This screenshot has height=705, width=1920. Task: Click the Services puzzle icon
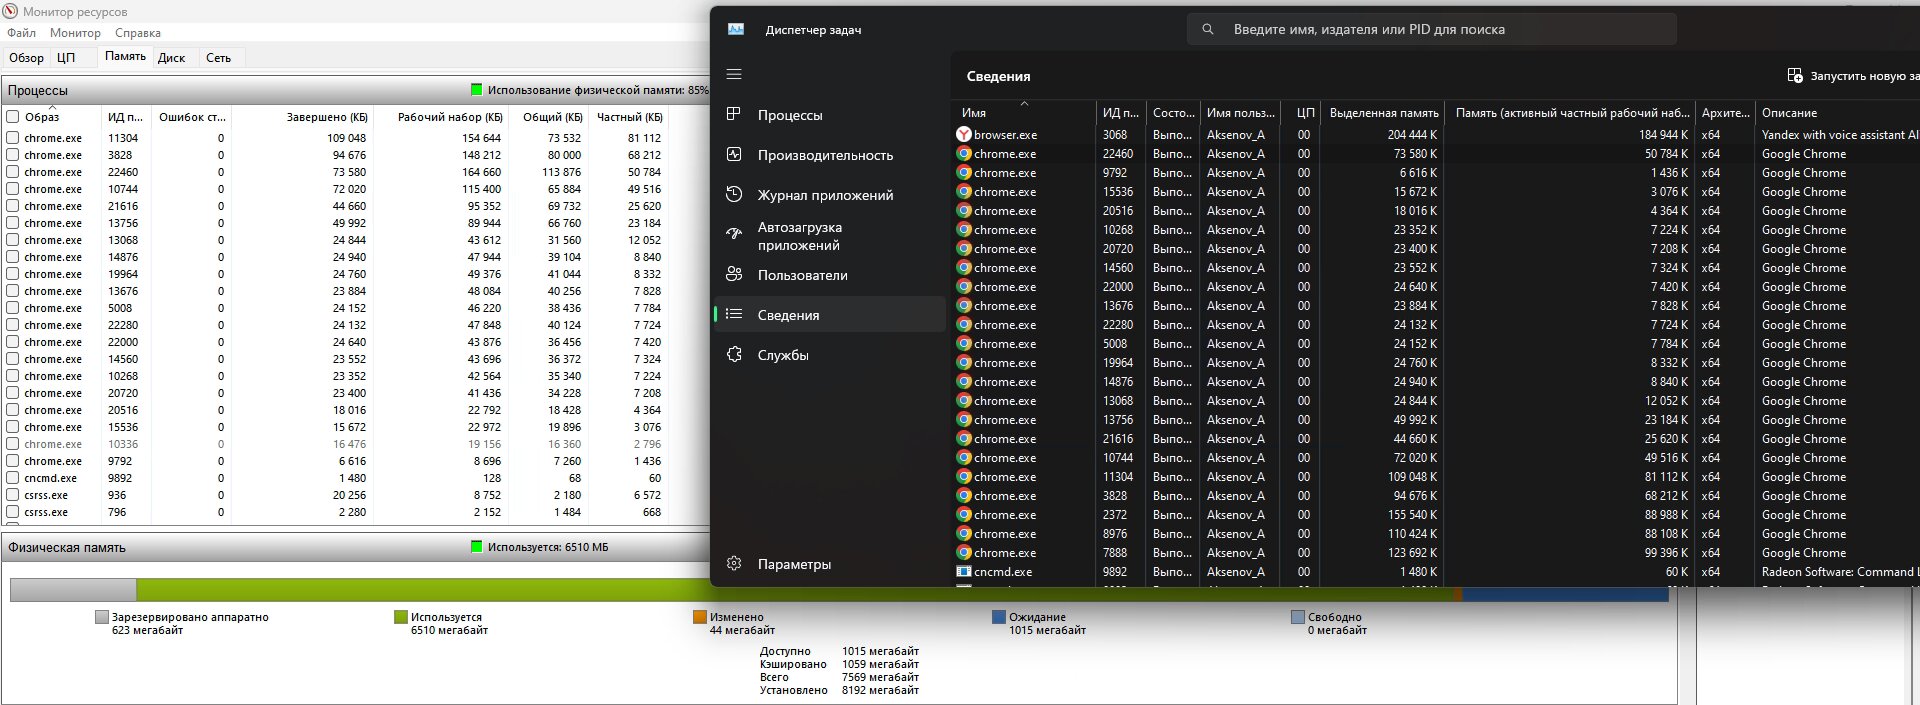[734, 354]
